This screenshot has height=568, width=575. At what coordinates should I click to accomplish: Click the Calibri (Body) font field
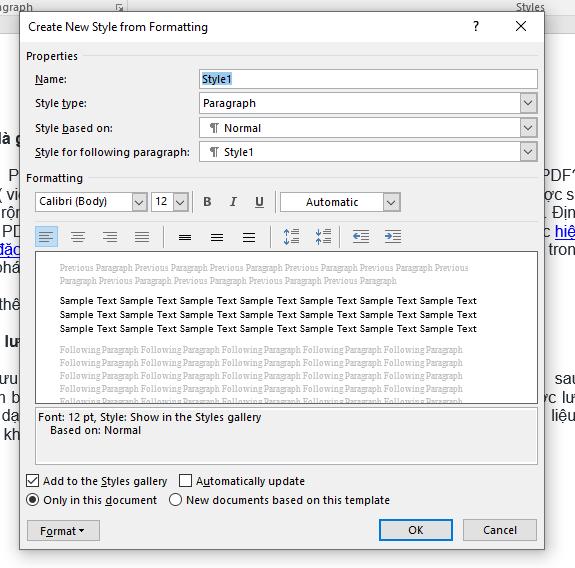pyautogui.click(x=84, y=202)
